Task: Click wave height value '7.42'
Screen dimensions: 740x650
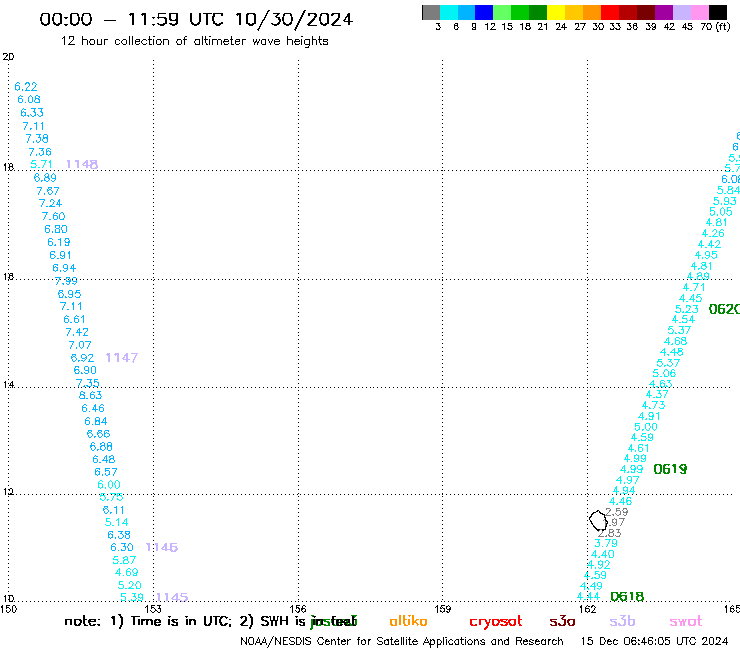Action: point(77,332)
